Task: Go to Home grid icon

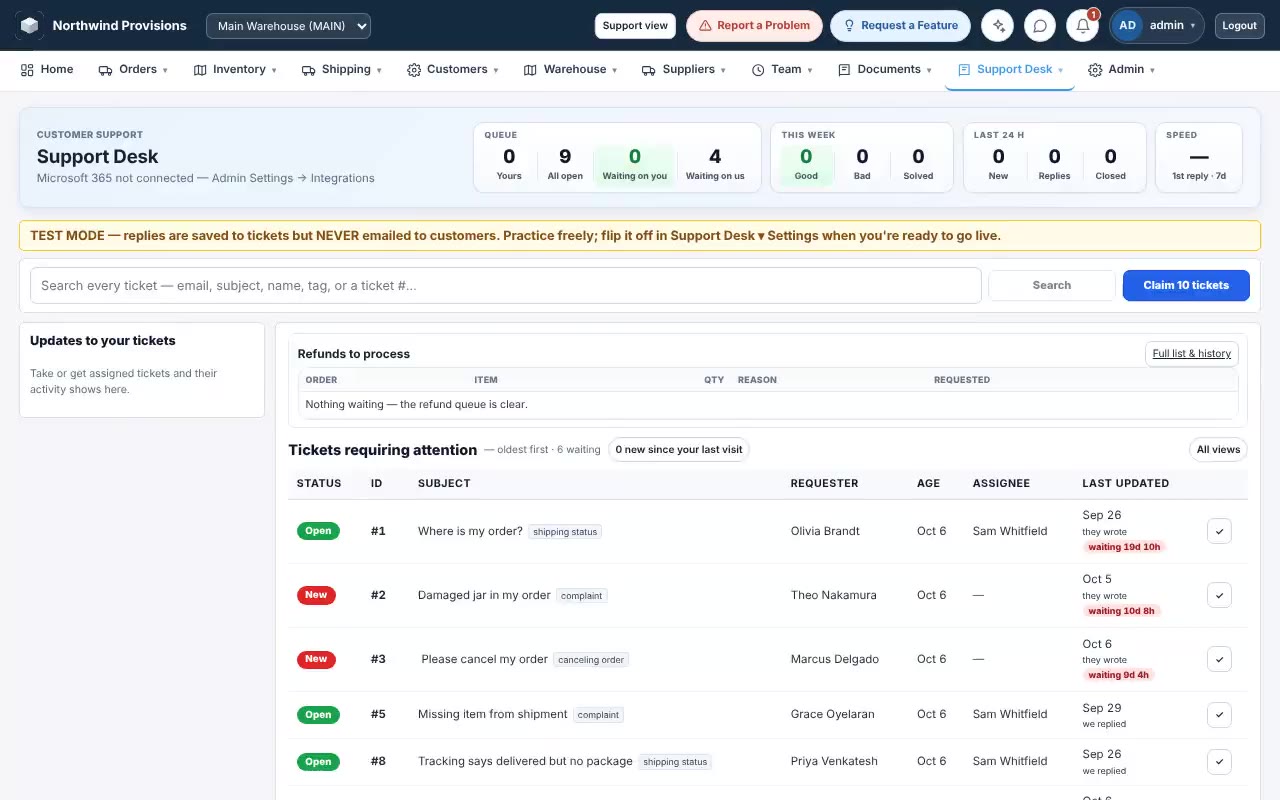Action: [x=27, y=70]
